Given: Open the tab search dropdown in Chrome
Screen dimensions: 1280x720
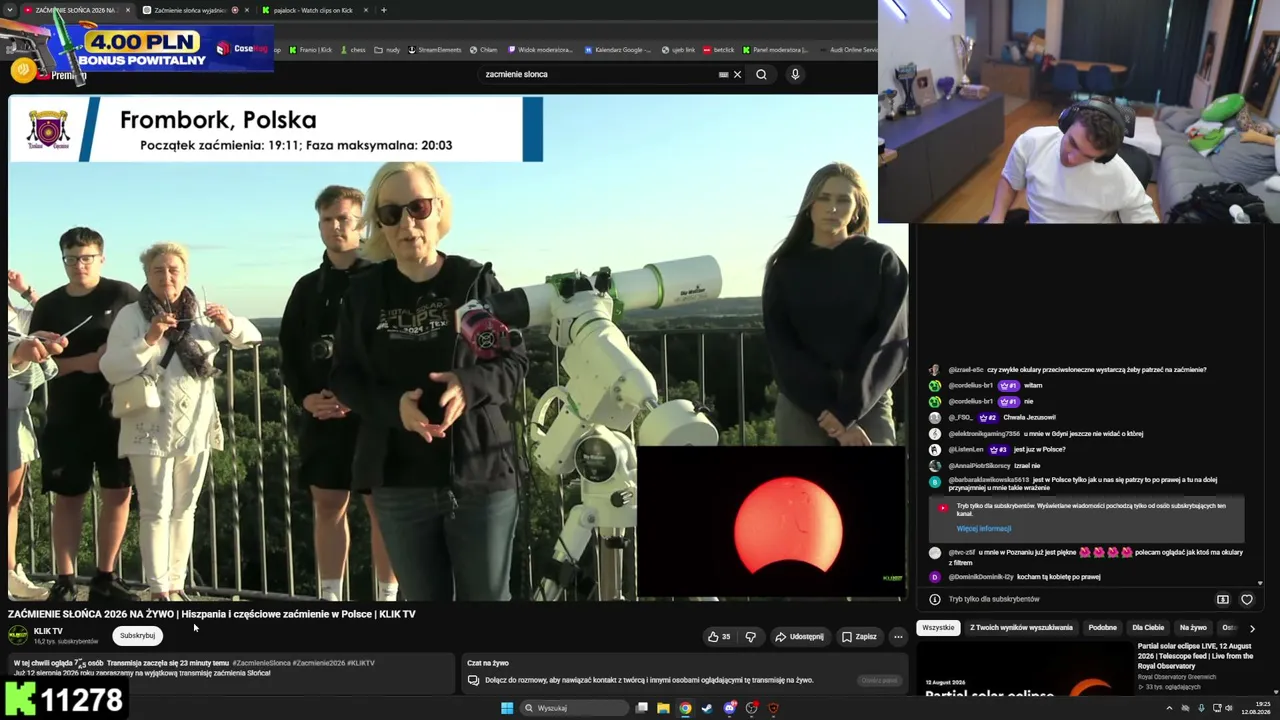Looking at the screenshot, I should (9, 10).
